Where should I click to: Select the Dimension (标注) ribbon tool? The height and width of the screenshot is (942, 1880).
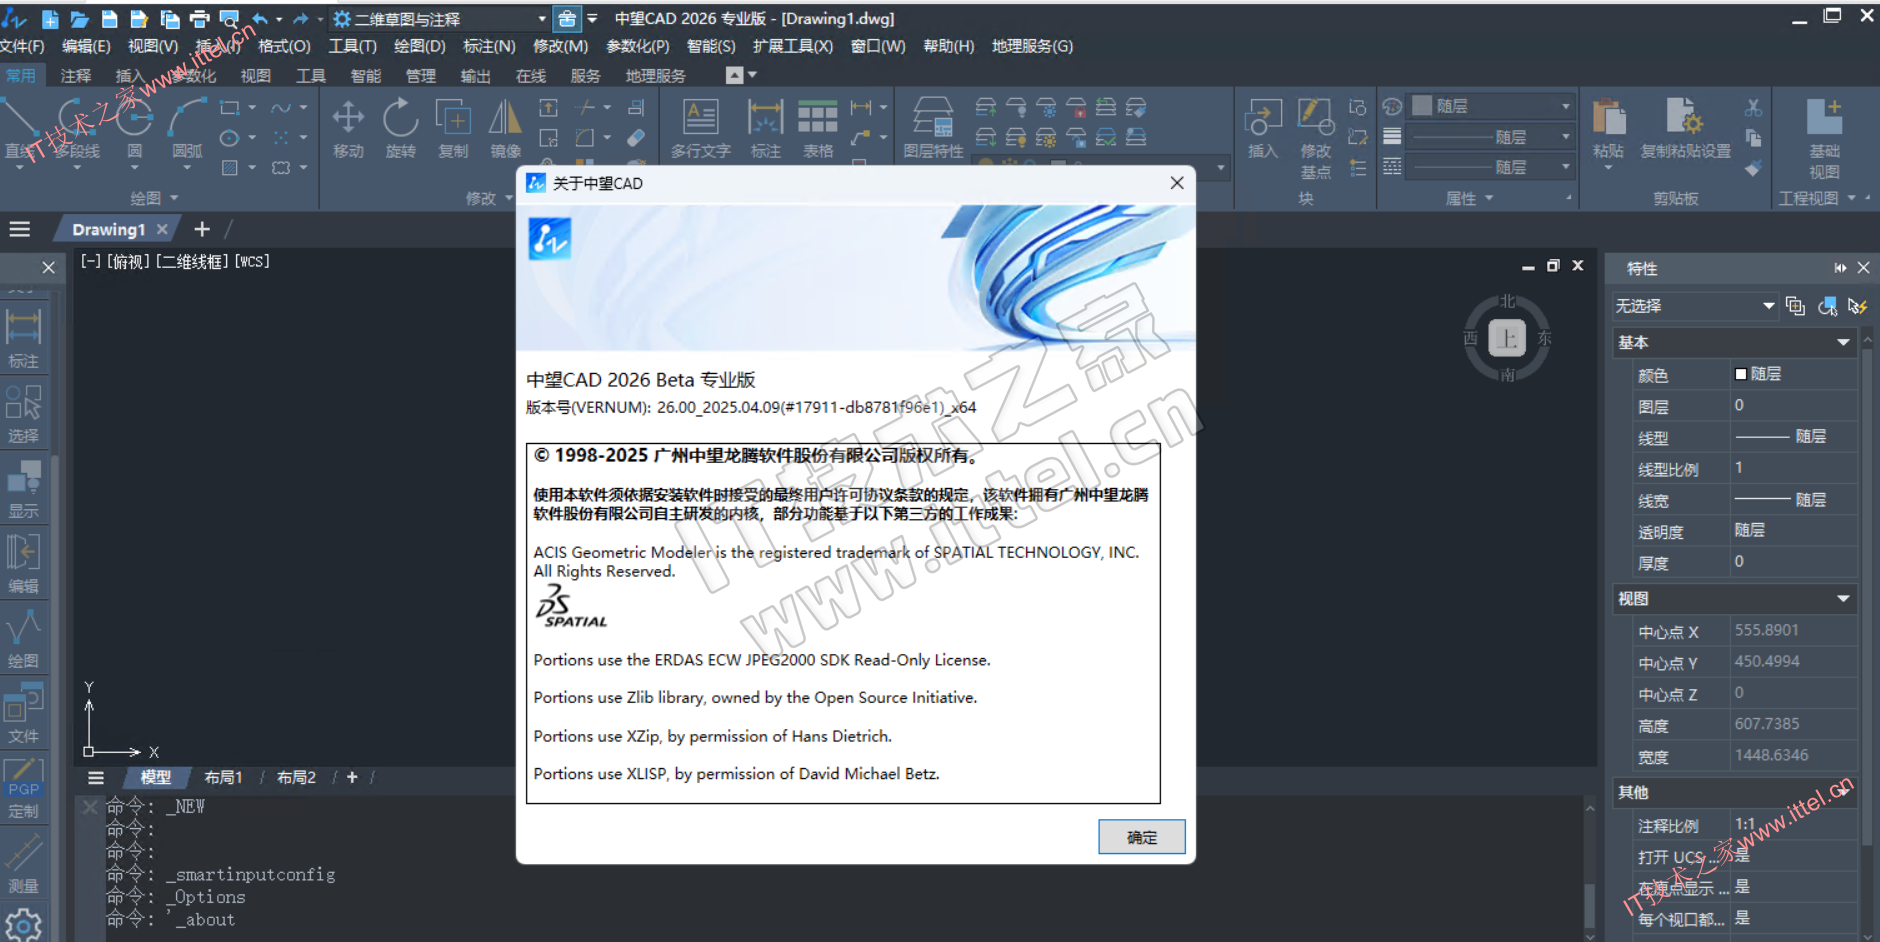[765, 130]
